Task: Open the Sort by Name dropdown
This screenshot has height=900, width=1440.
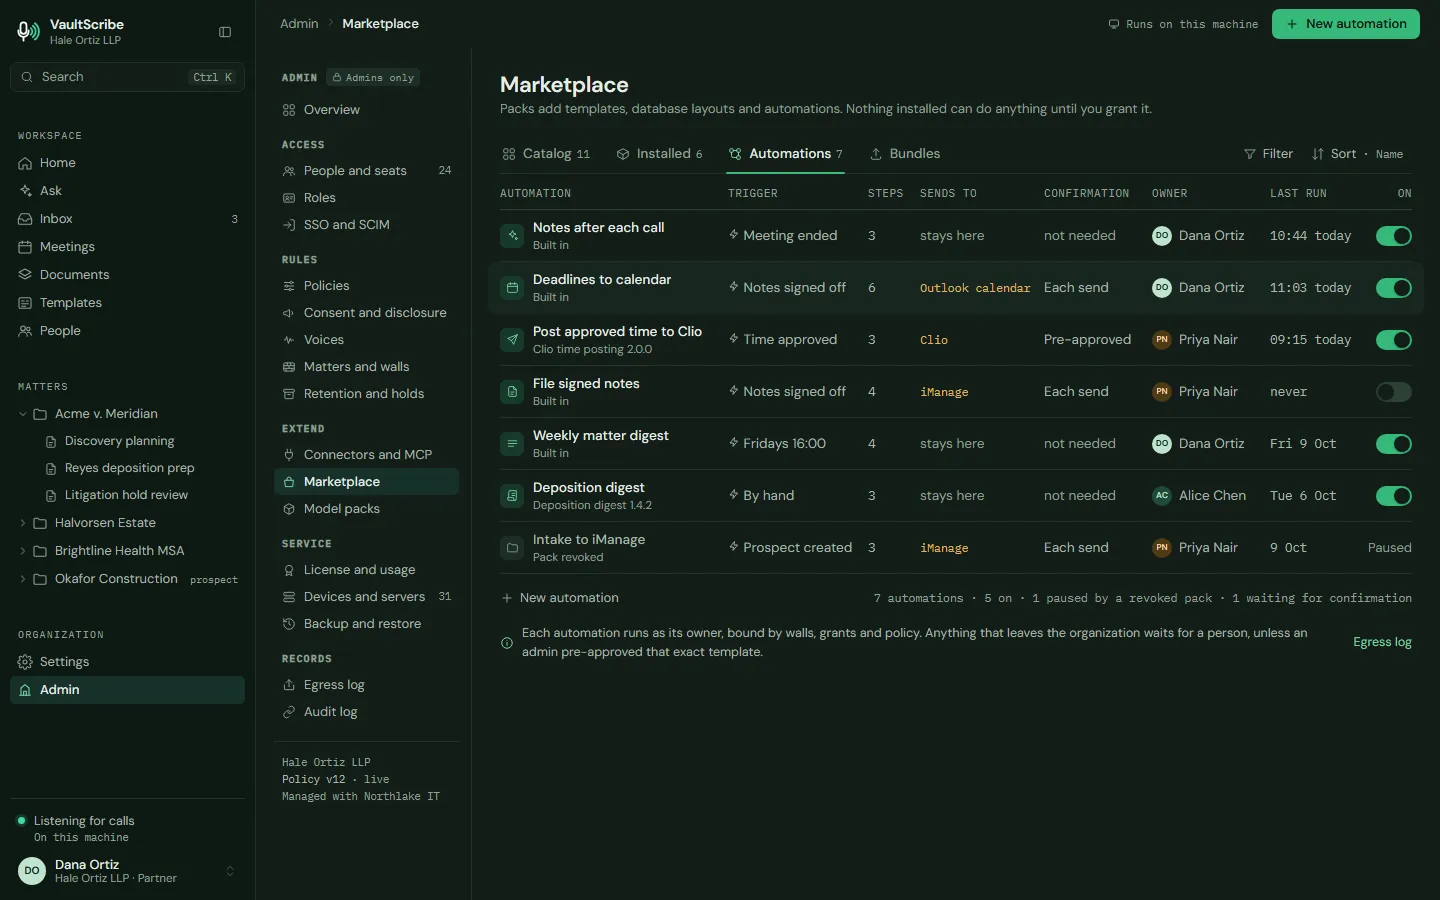Action: coord(1357,154)
